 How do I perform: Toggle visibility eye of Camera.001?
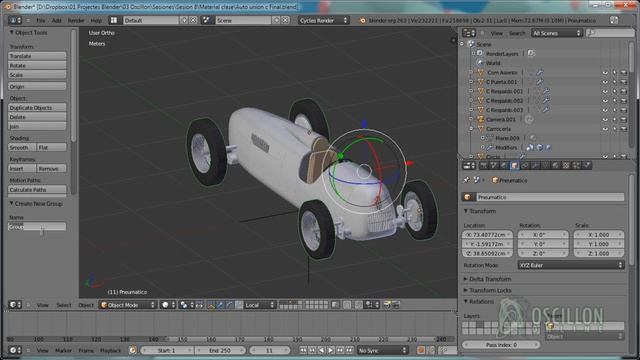click(x=605, y=119)
